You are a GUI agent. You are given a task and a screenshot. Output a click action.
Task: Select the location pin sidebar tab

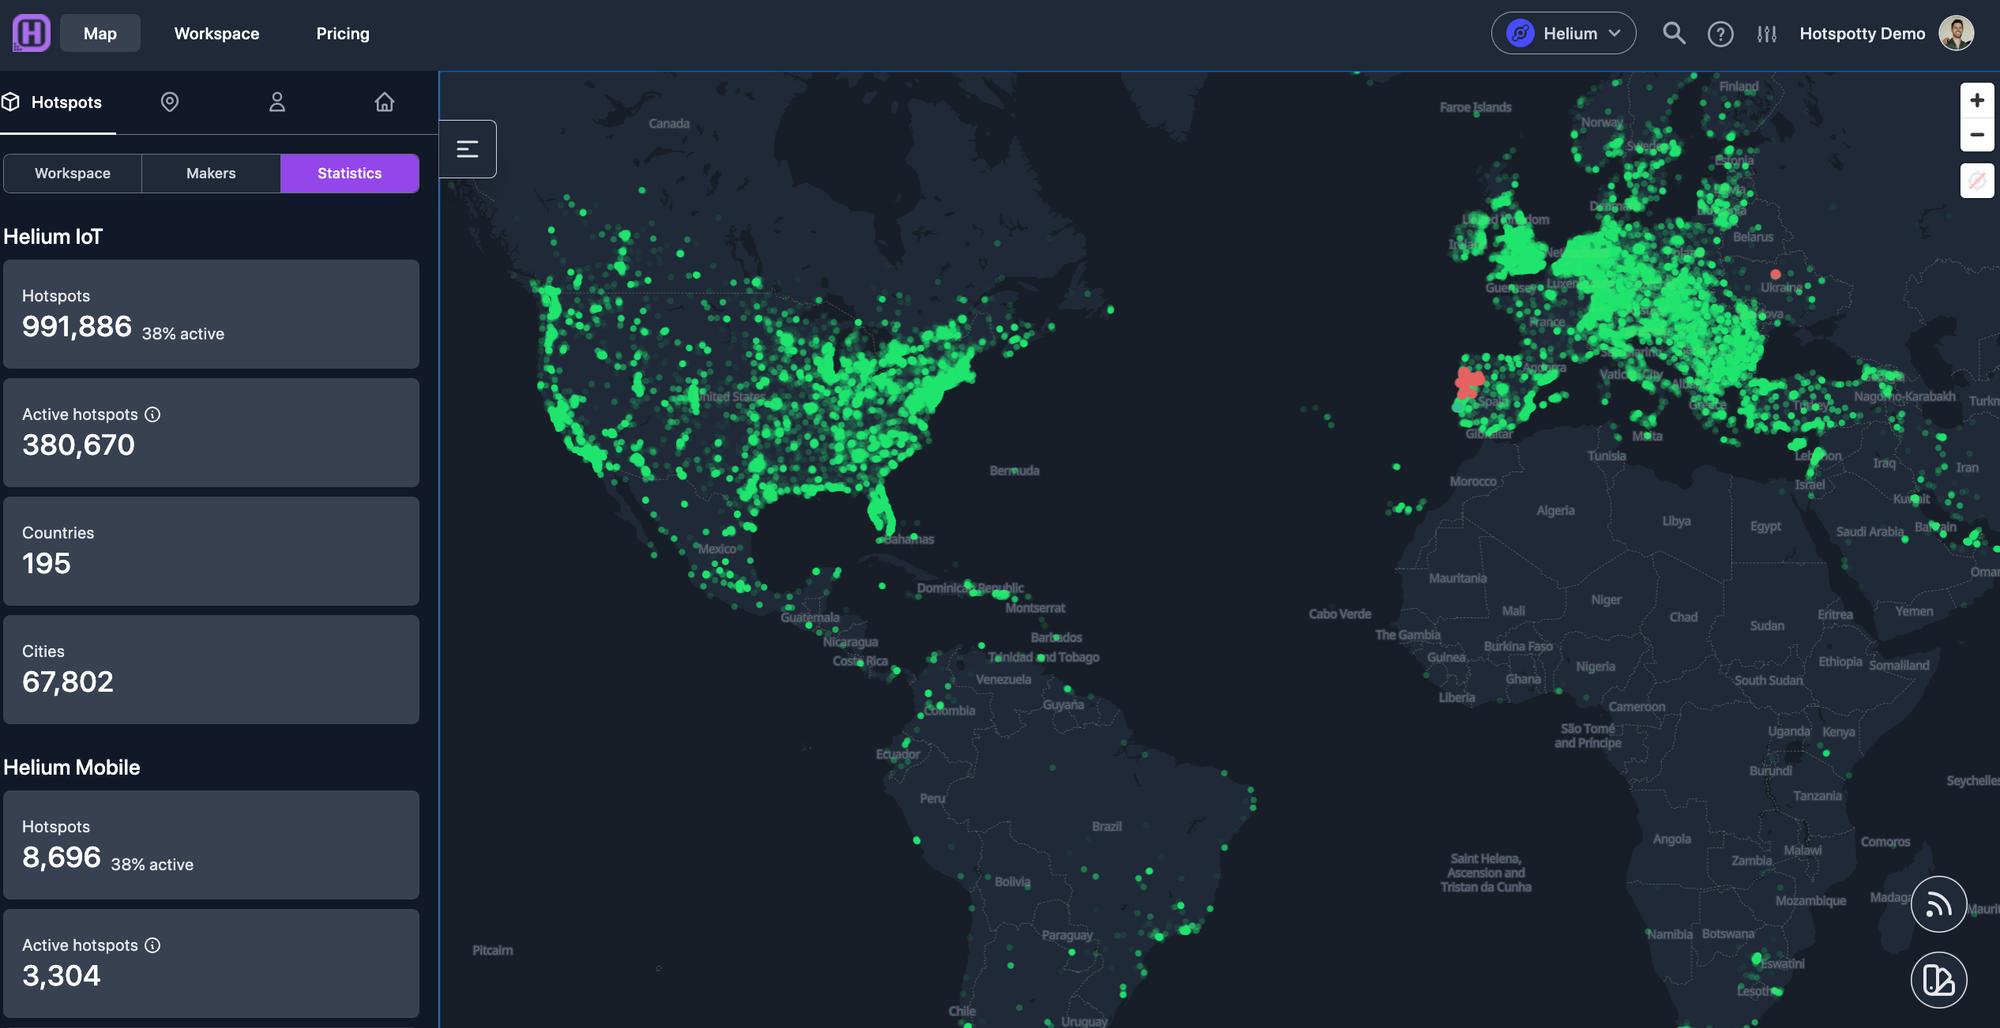pos(170,102)
